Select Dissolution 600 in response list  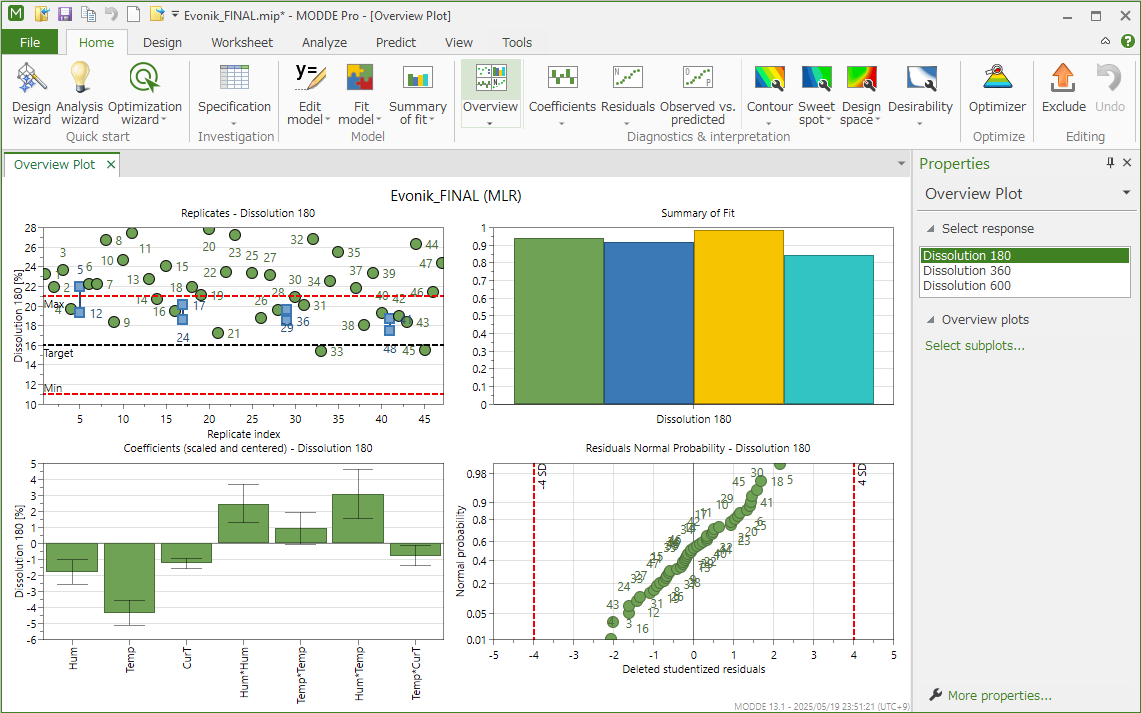(1025, 286)
